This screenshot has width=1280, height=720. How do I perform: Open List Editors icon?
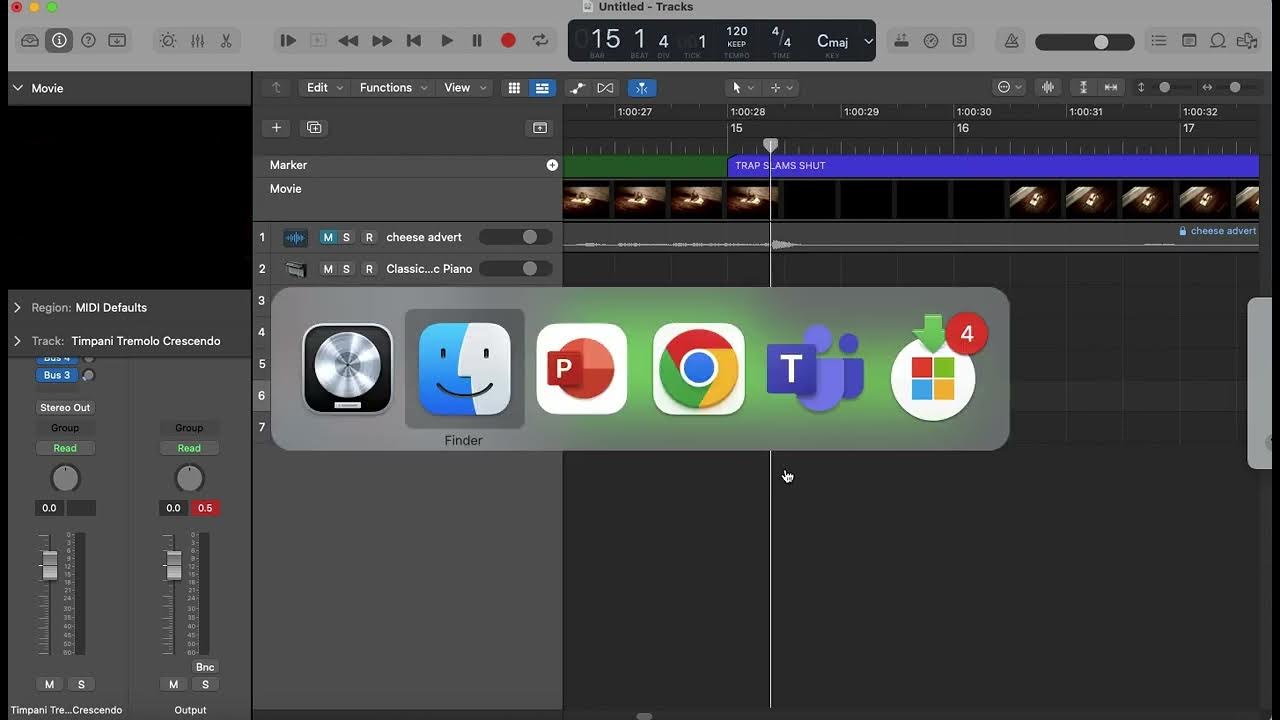(1159, 41)
